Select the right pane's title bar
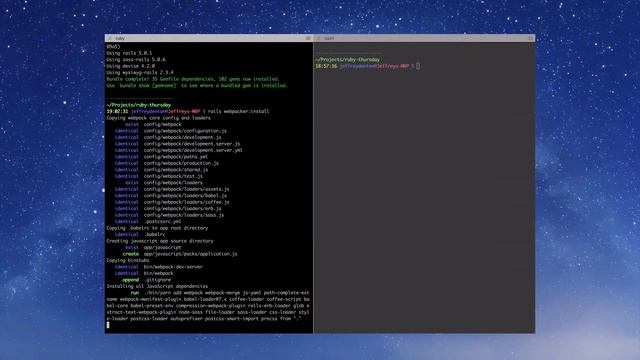The height and width of the screenshot is (360, 640). (x=424, y=38)
